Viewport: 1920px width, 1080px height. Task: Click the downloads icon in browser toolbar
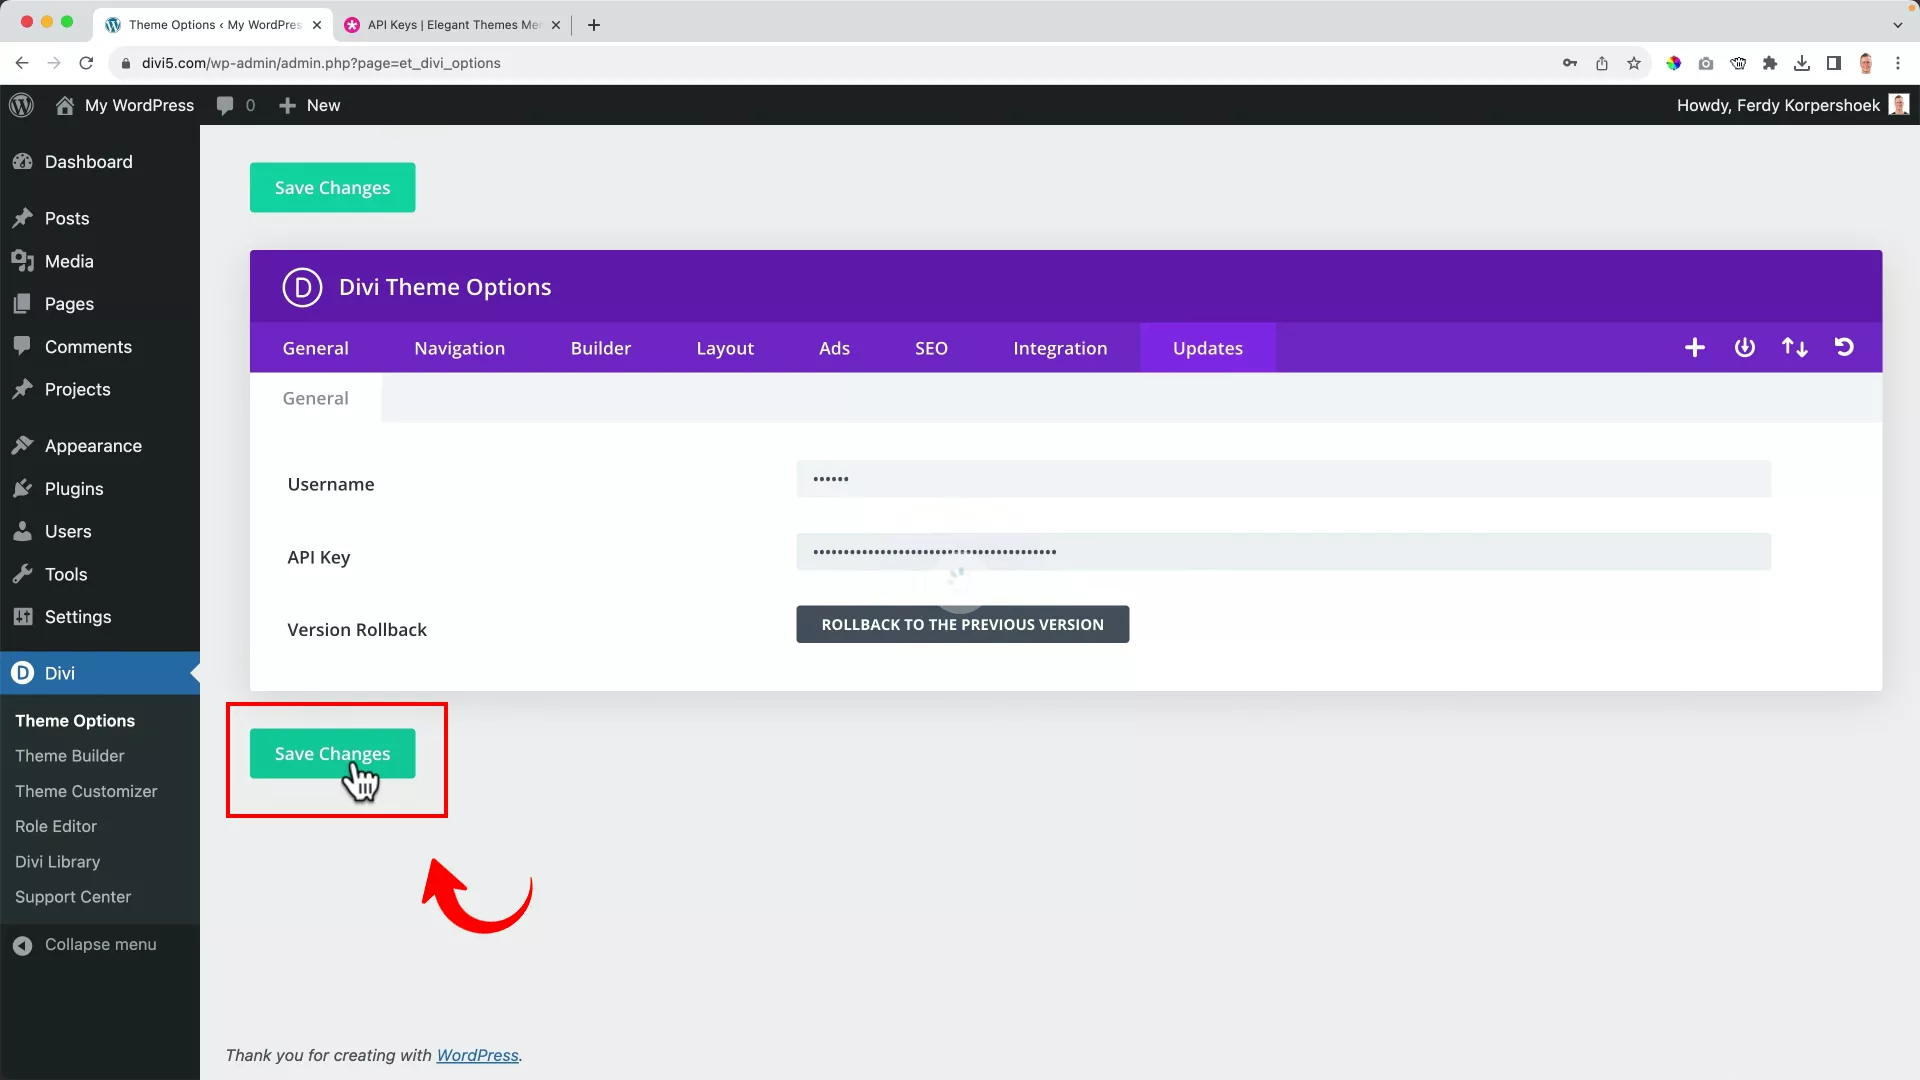coord(1802,62)
